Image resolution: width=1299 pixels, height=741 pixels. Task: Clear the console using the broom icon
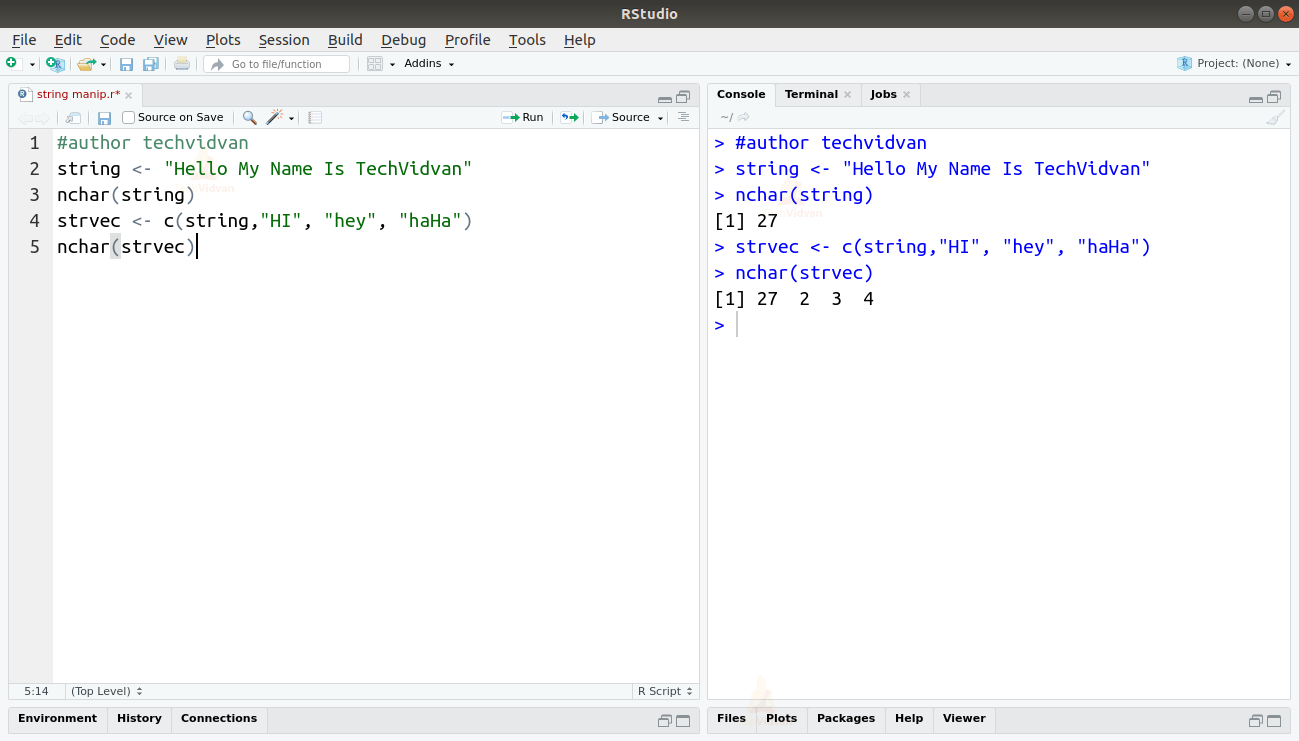(x=1275, y=117)
